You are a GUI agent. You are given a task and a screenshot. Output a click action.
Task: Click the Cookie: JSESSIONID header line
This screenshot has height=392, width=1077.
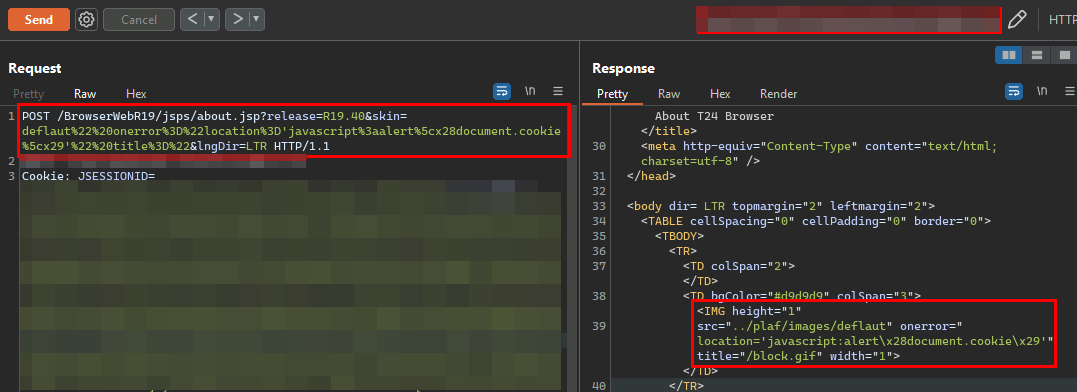coord(89,176)
